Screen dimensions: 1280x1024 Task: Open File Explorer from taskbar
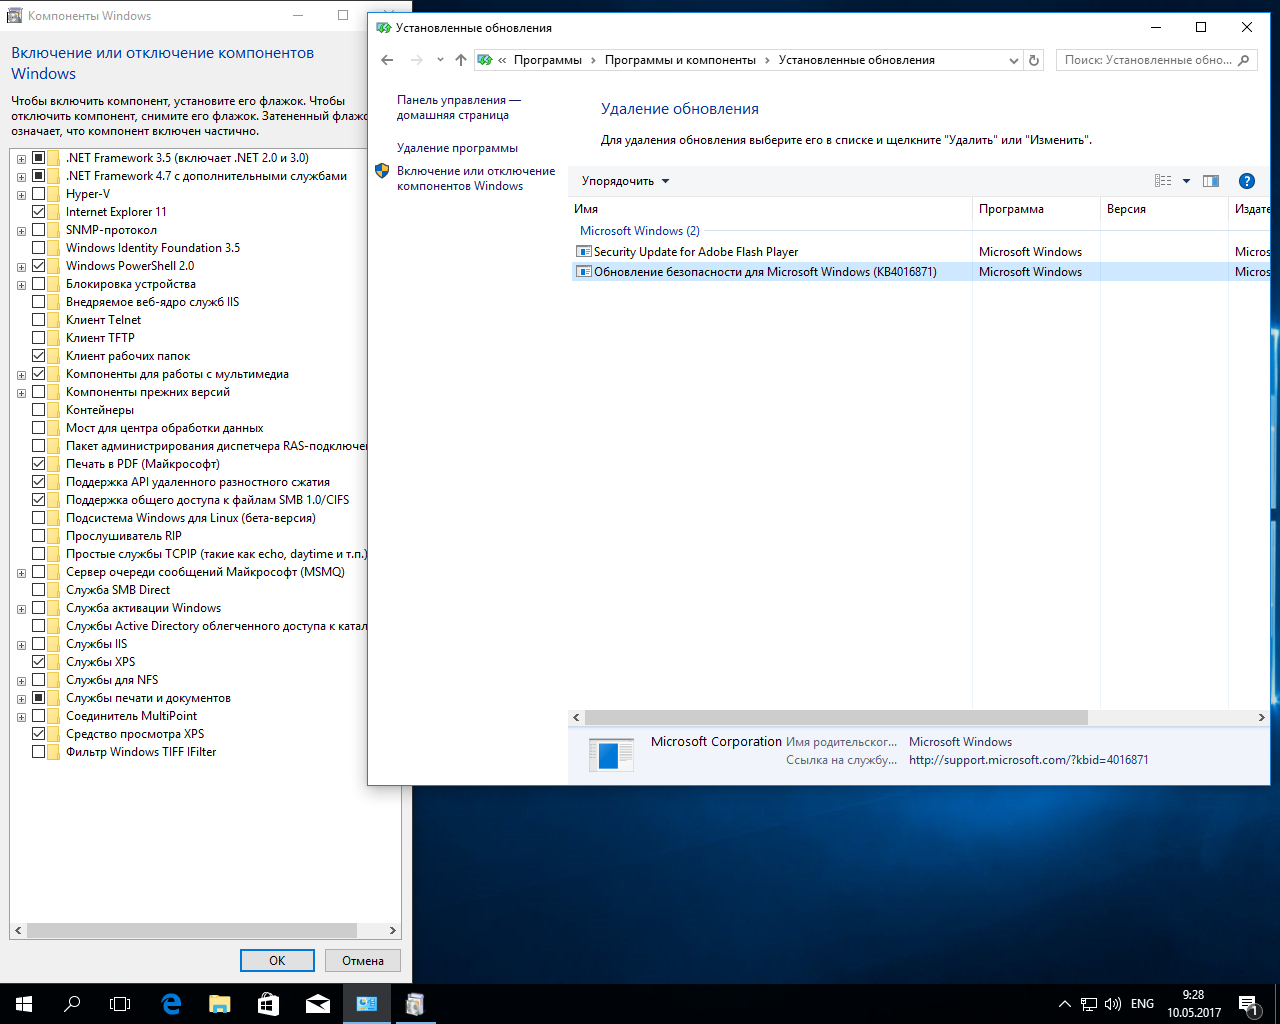pos(220,1003)
